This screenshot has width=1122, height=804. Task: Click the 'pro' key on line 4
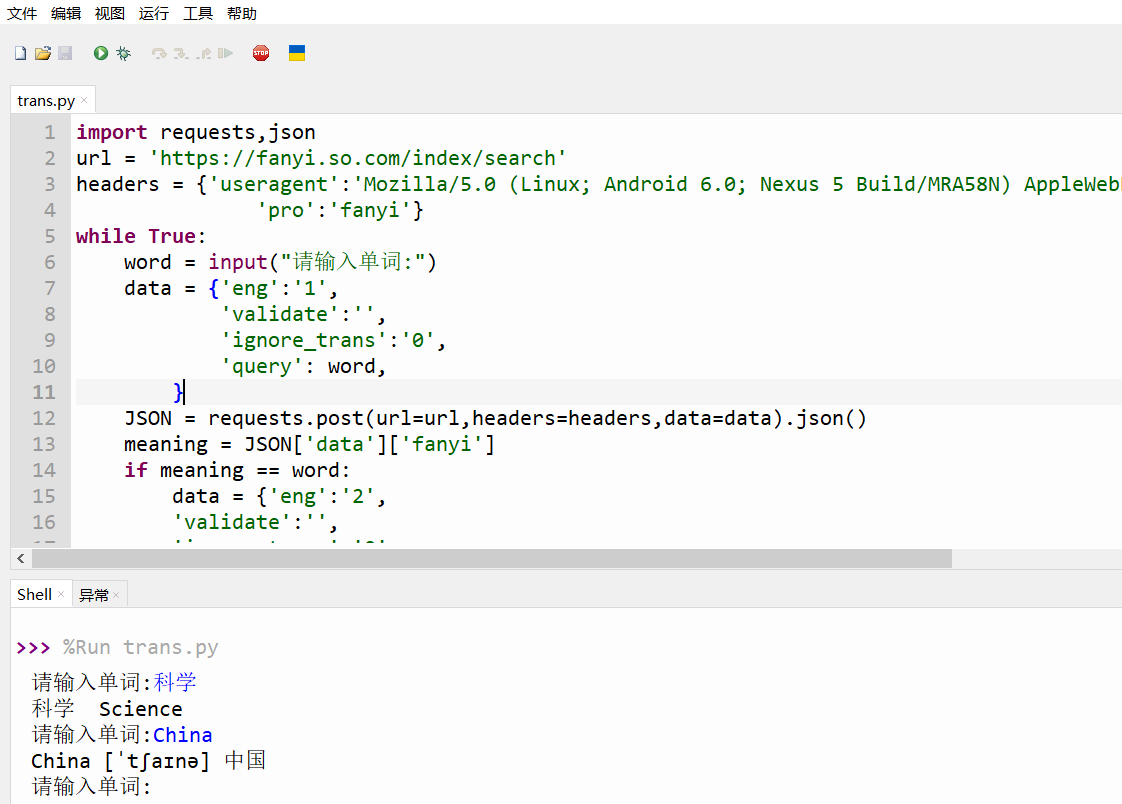pyautogui.click(x=286, y=210)
